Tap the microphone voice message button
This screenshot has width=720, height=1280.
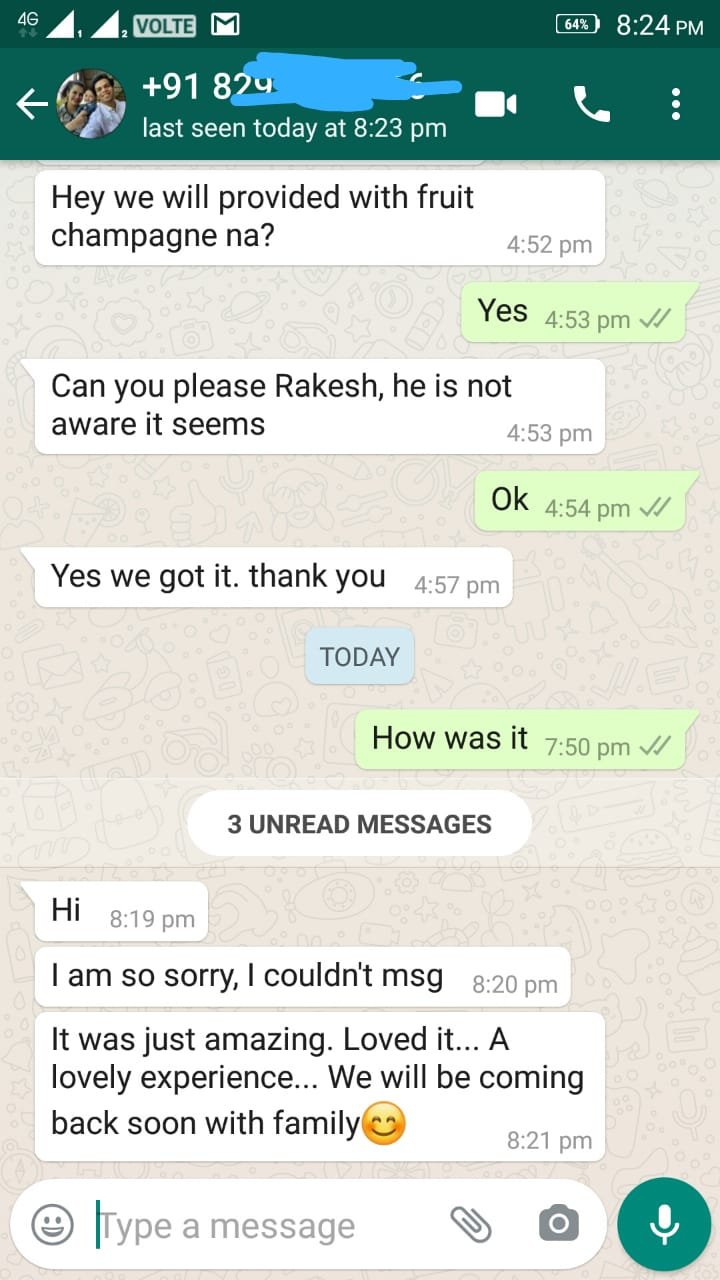coord(664,1224)
